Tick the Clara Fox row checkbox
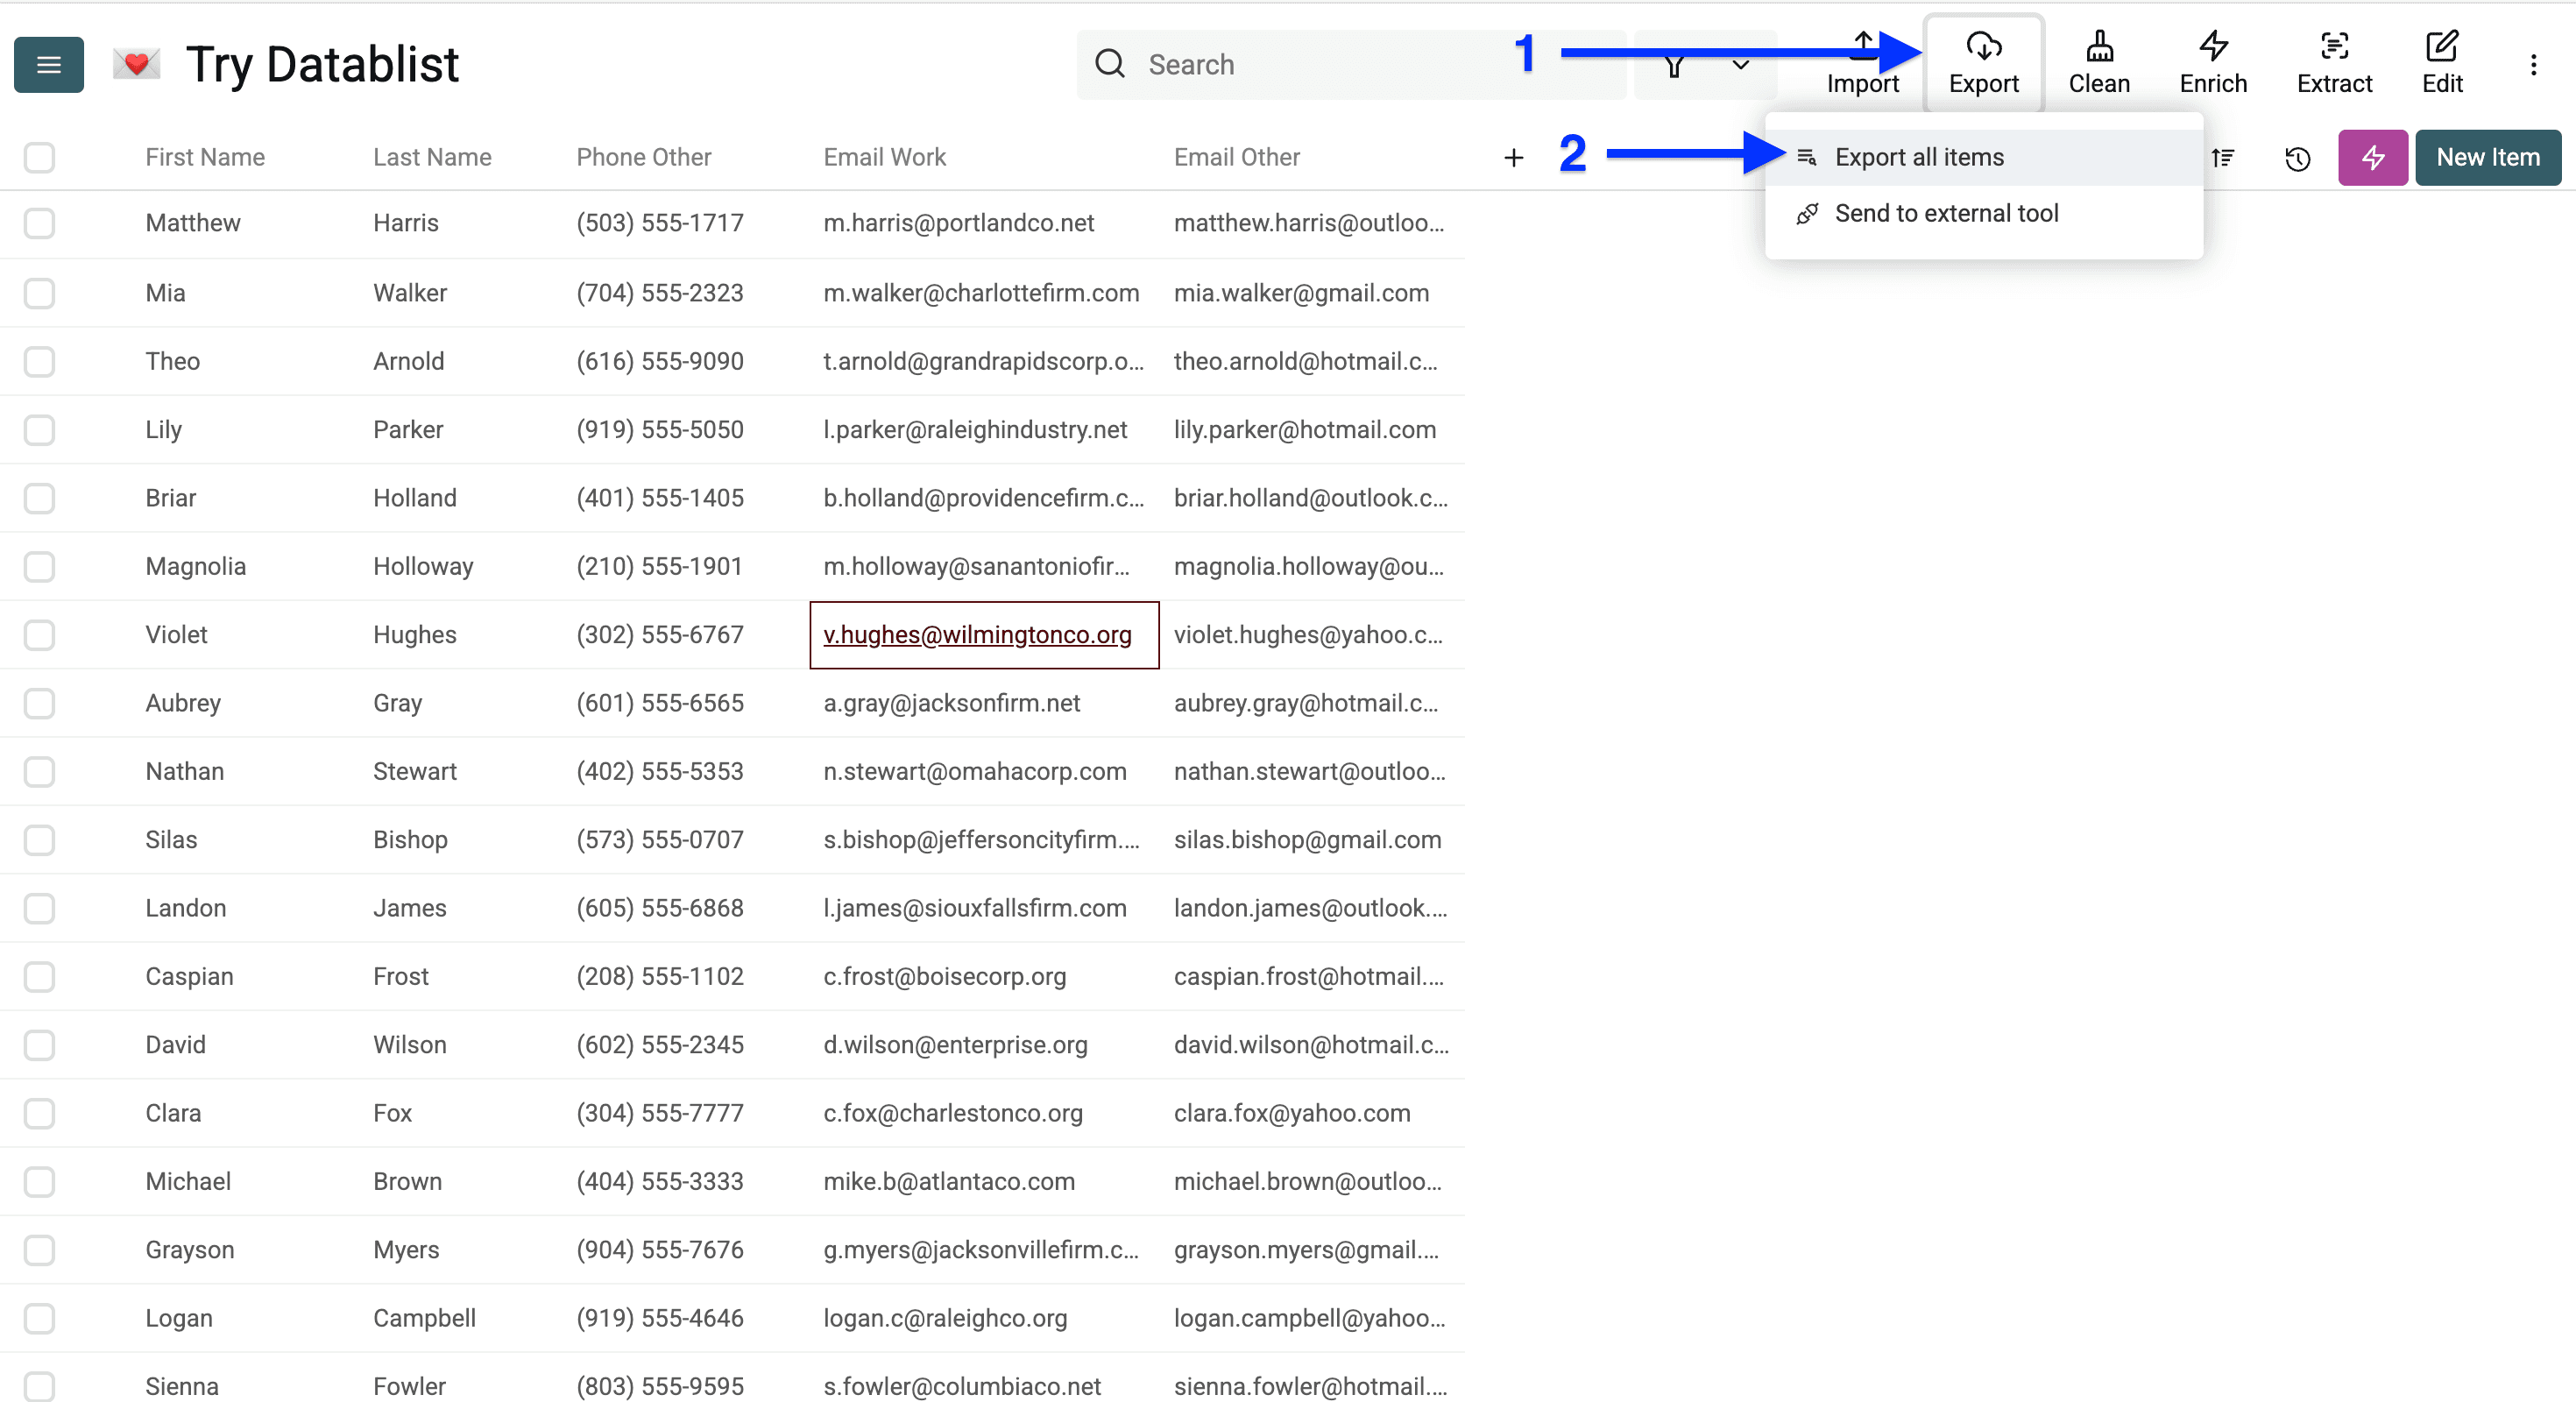Viewport: 2576px width, 1402px height. (39, 1113)
